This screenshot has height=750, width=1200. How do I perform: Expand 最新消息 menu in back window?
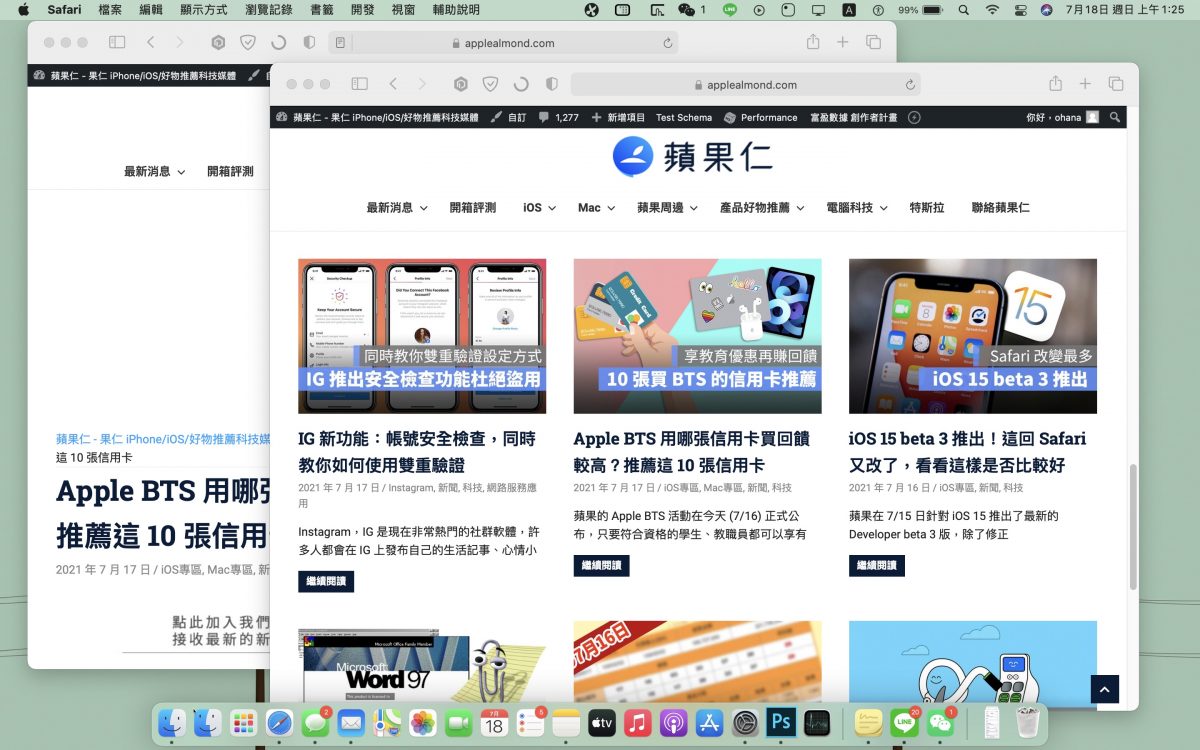[155, 172]
